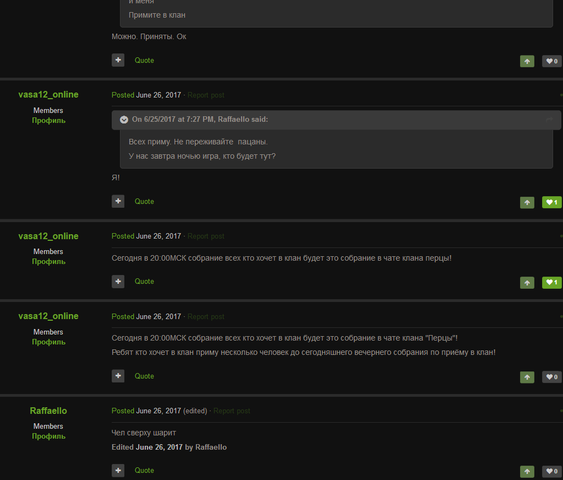Upvote Raffaello's 'Чел сверху шарит' post
Image resolution: width=563 pixels, height=480 pixels.
[527, 471]
